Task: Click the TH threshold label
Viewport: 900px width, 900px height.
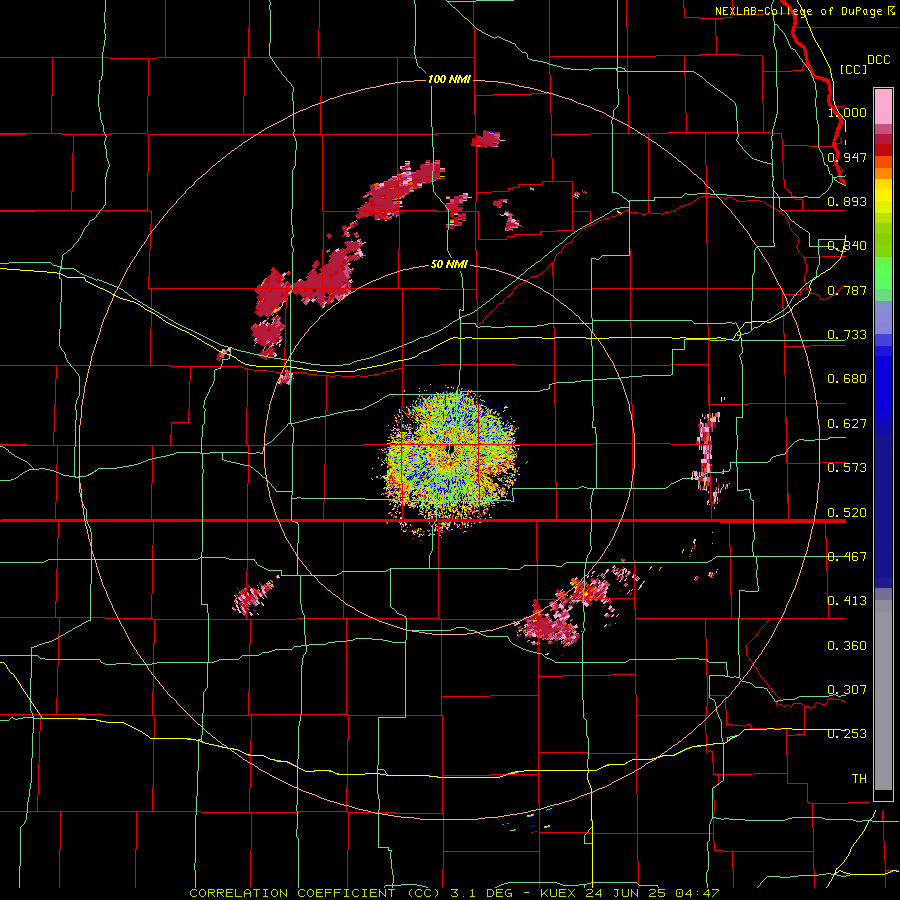Action: coord(859,779)
